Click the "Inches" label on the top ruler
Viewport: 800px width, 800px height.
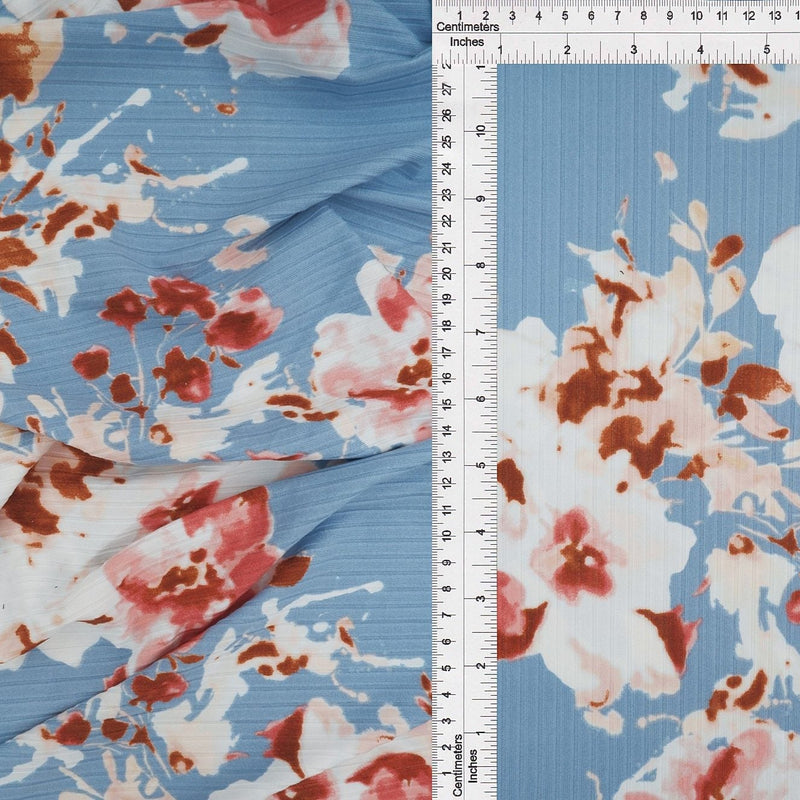pos(466,42)
